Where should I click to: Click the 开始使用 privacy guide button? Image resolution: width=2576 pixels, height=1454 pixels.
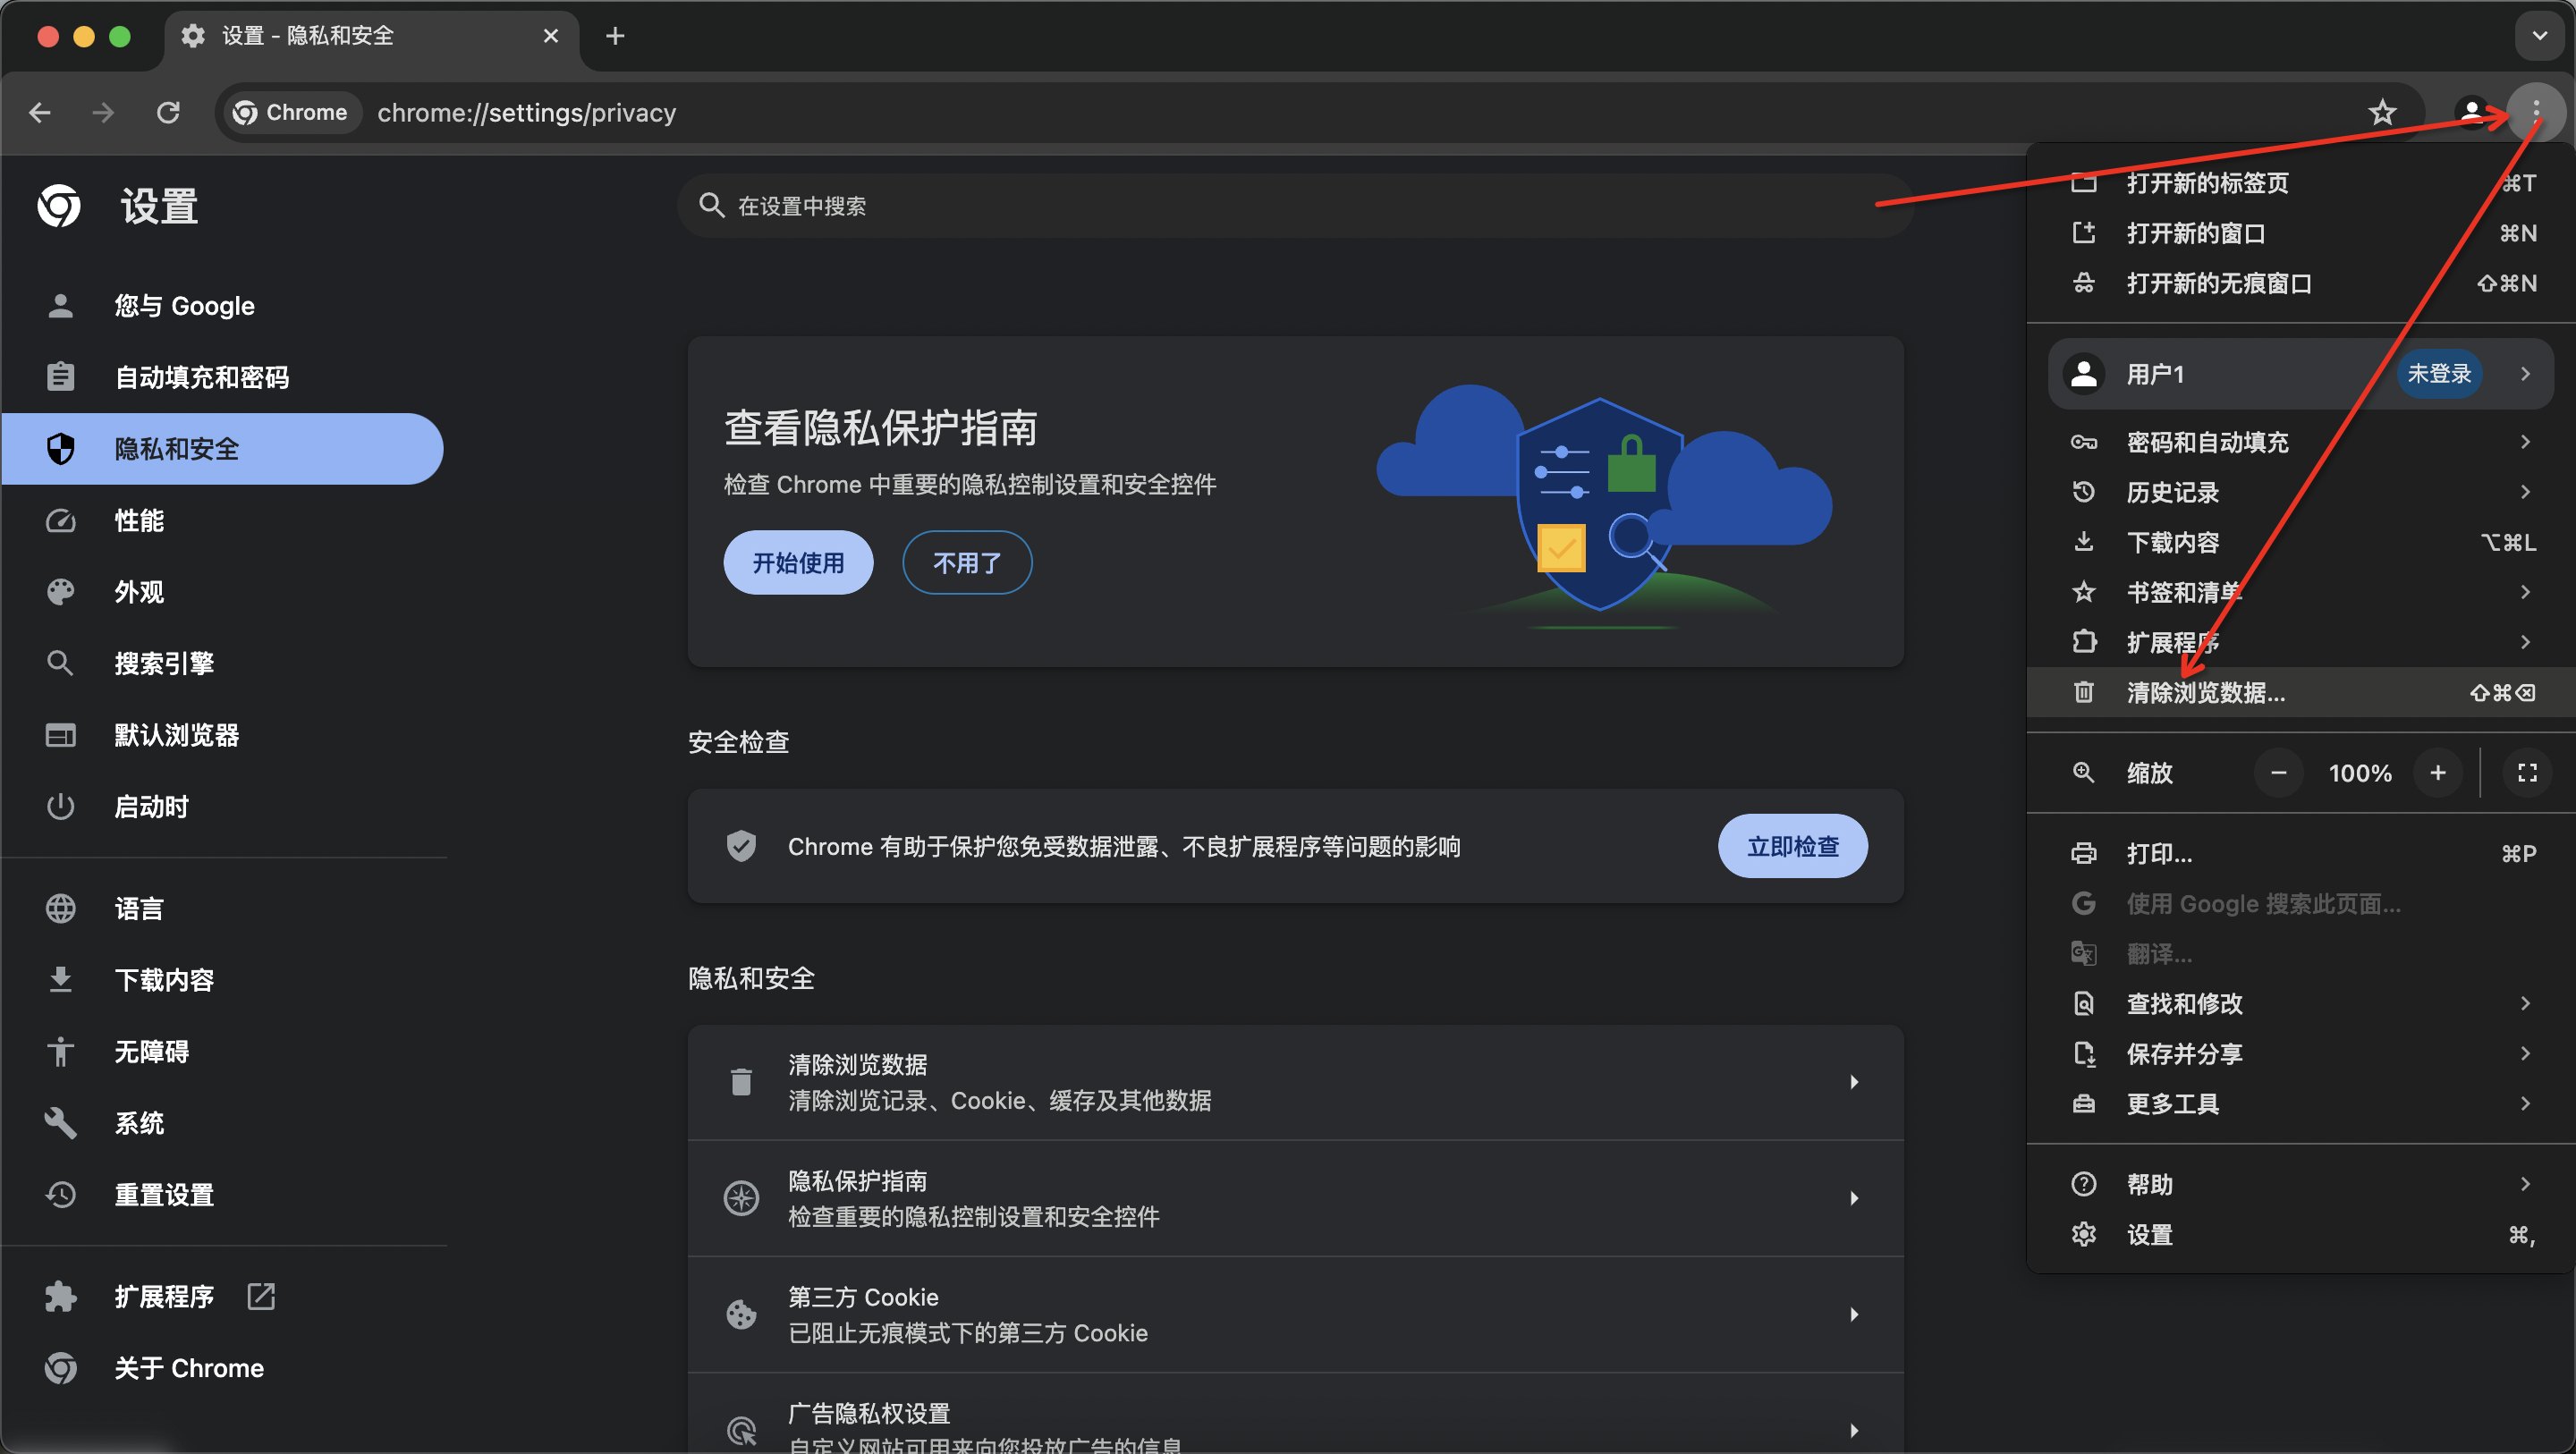(798, 562)
